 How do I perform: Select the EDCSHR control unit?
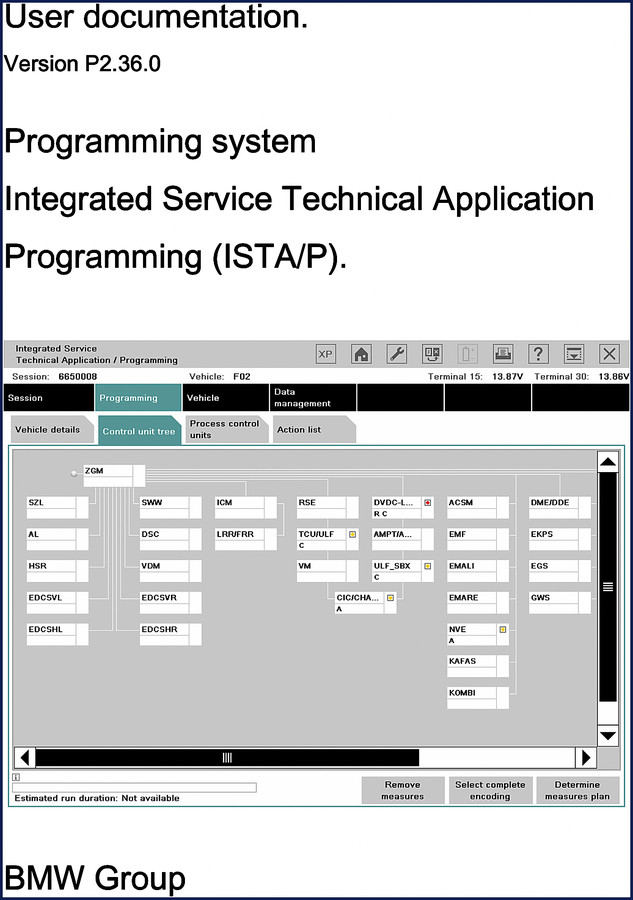pos(170,634)
